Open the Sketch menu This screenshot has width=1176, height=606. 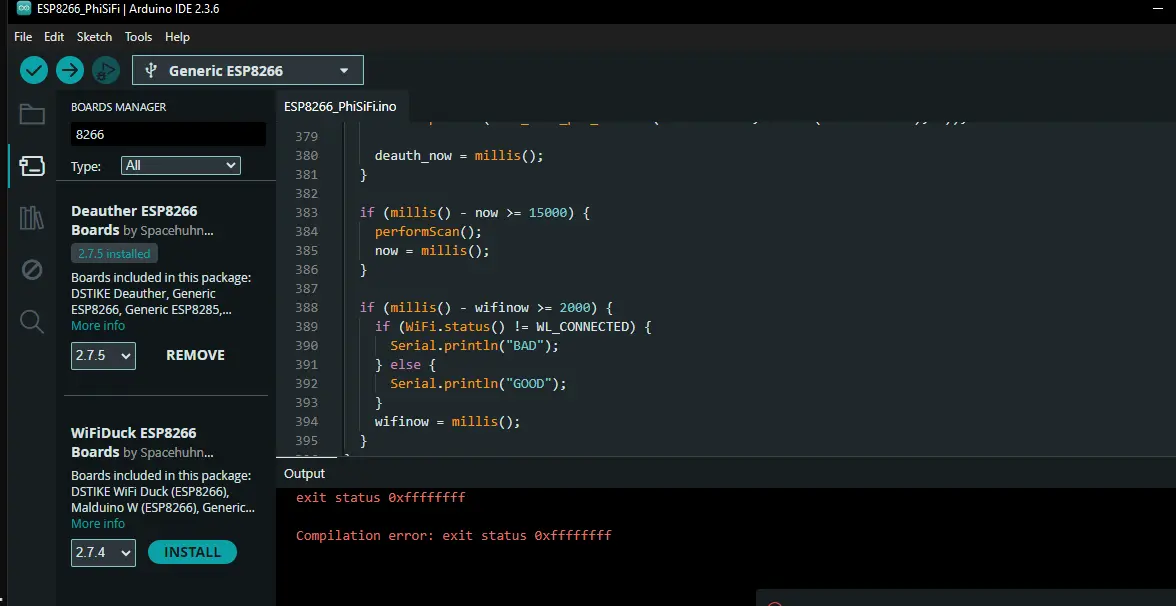pos(94,37)
